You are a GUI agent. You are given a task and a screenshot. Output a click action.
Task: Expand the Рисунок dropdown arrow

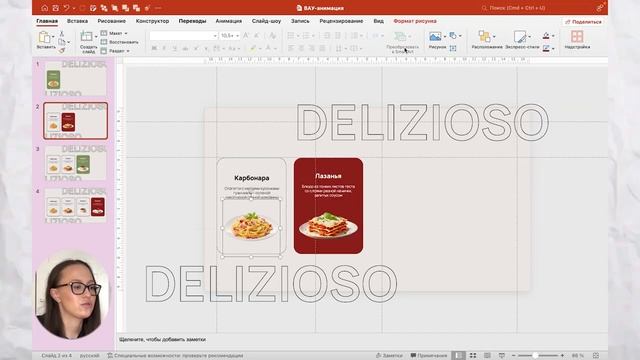445,37
